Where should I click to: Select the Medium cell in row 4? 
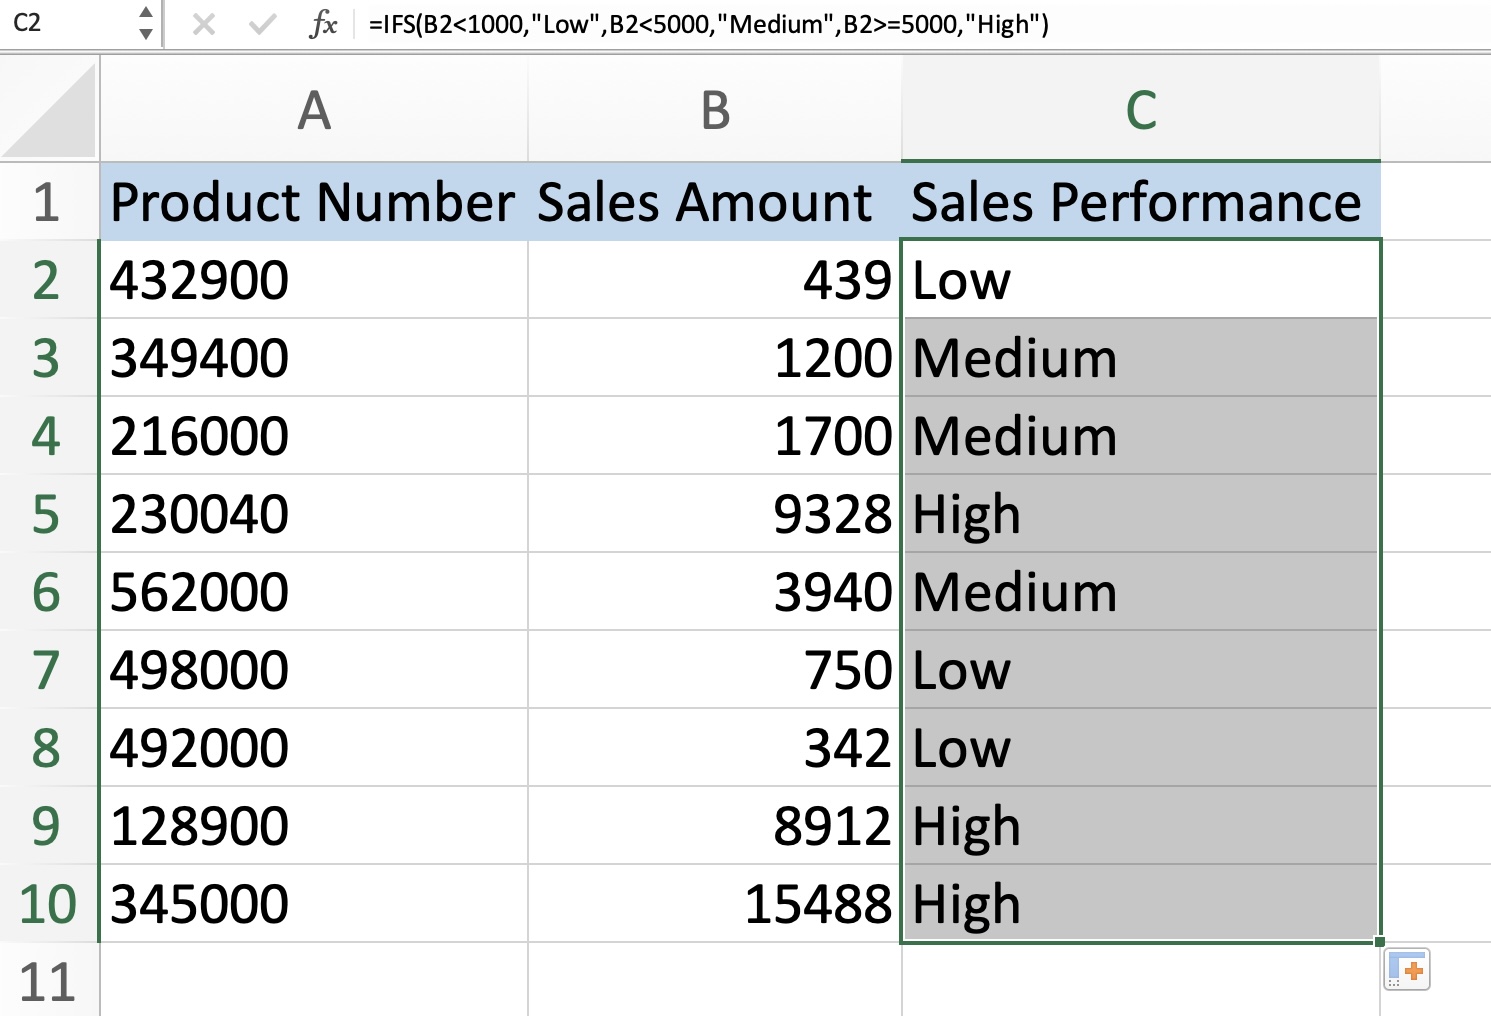click(1141, 436)
